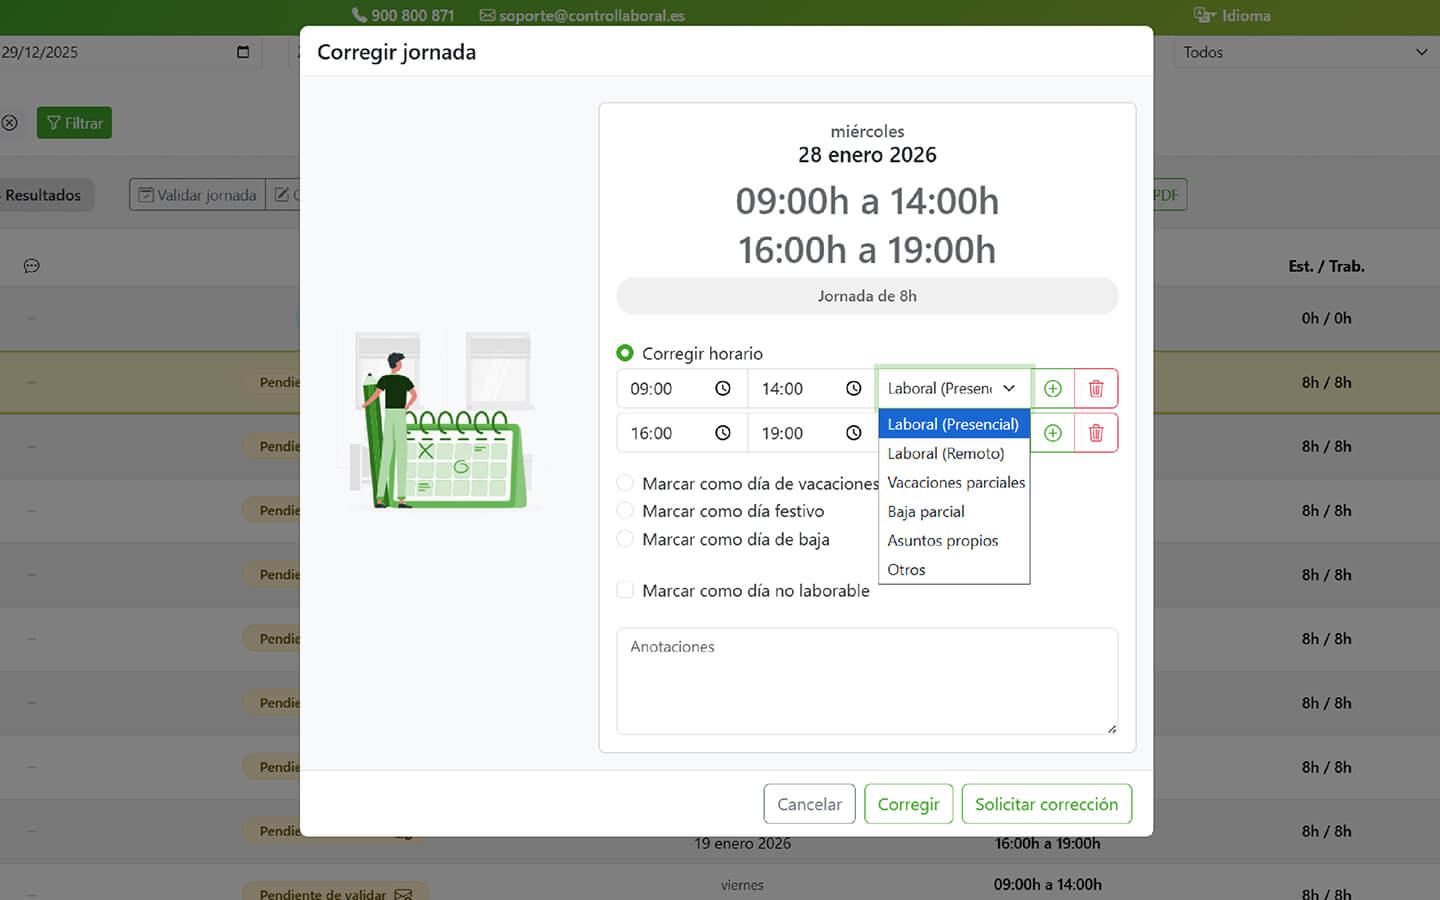Check 'Marcar como día no laborable'
Screen dimensions: 1440x900
[x=625, y=590]
